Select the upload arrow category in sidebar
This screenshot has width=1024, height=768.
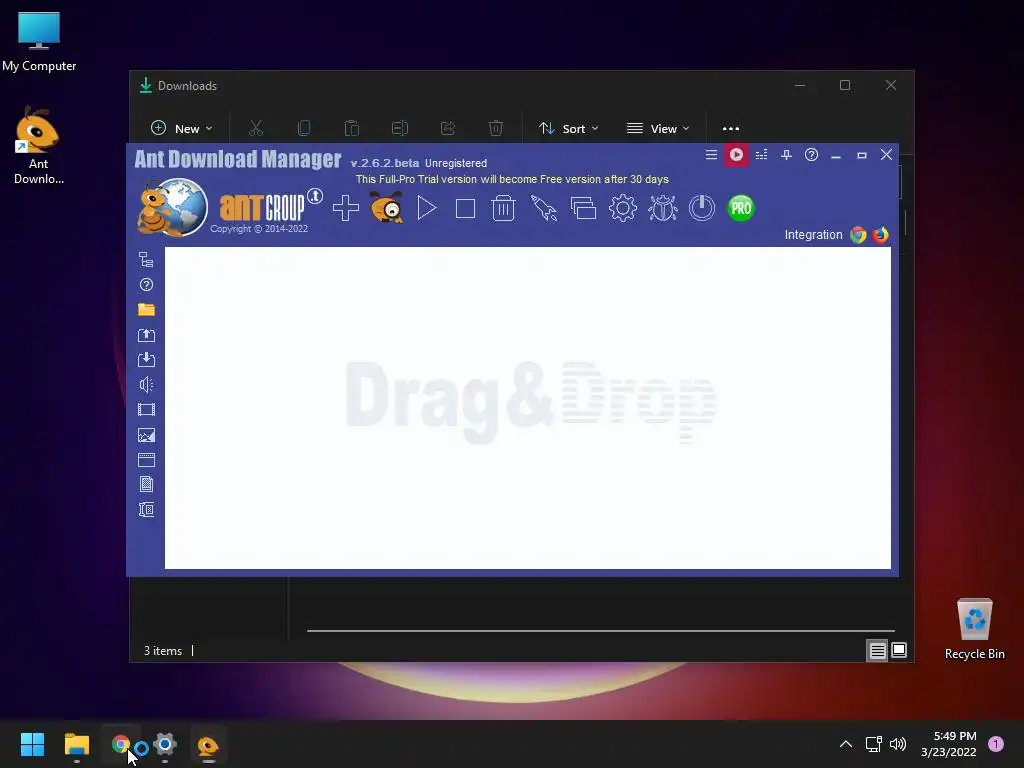(146, 335)
